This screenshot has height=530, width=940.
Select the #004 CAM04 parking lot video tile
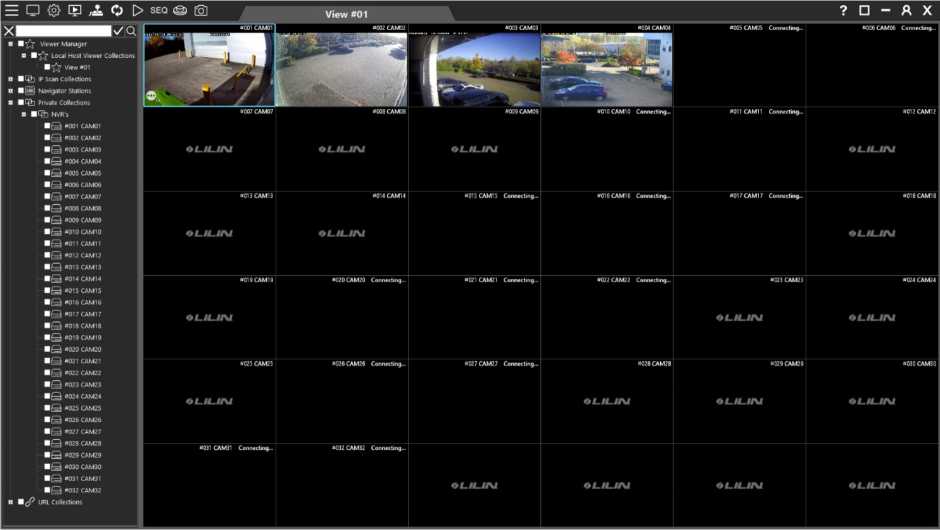[x=606, y=68]
